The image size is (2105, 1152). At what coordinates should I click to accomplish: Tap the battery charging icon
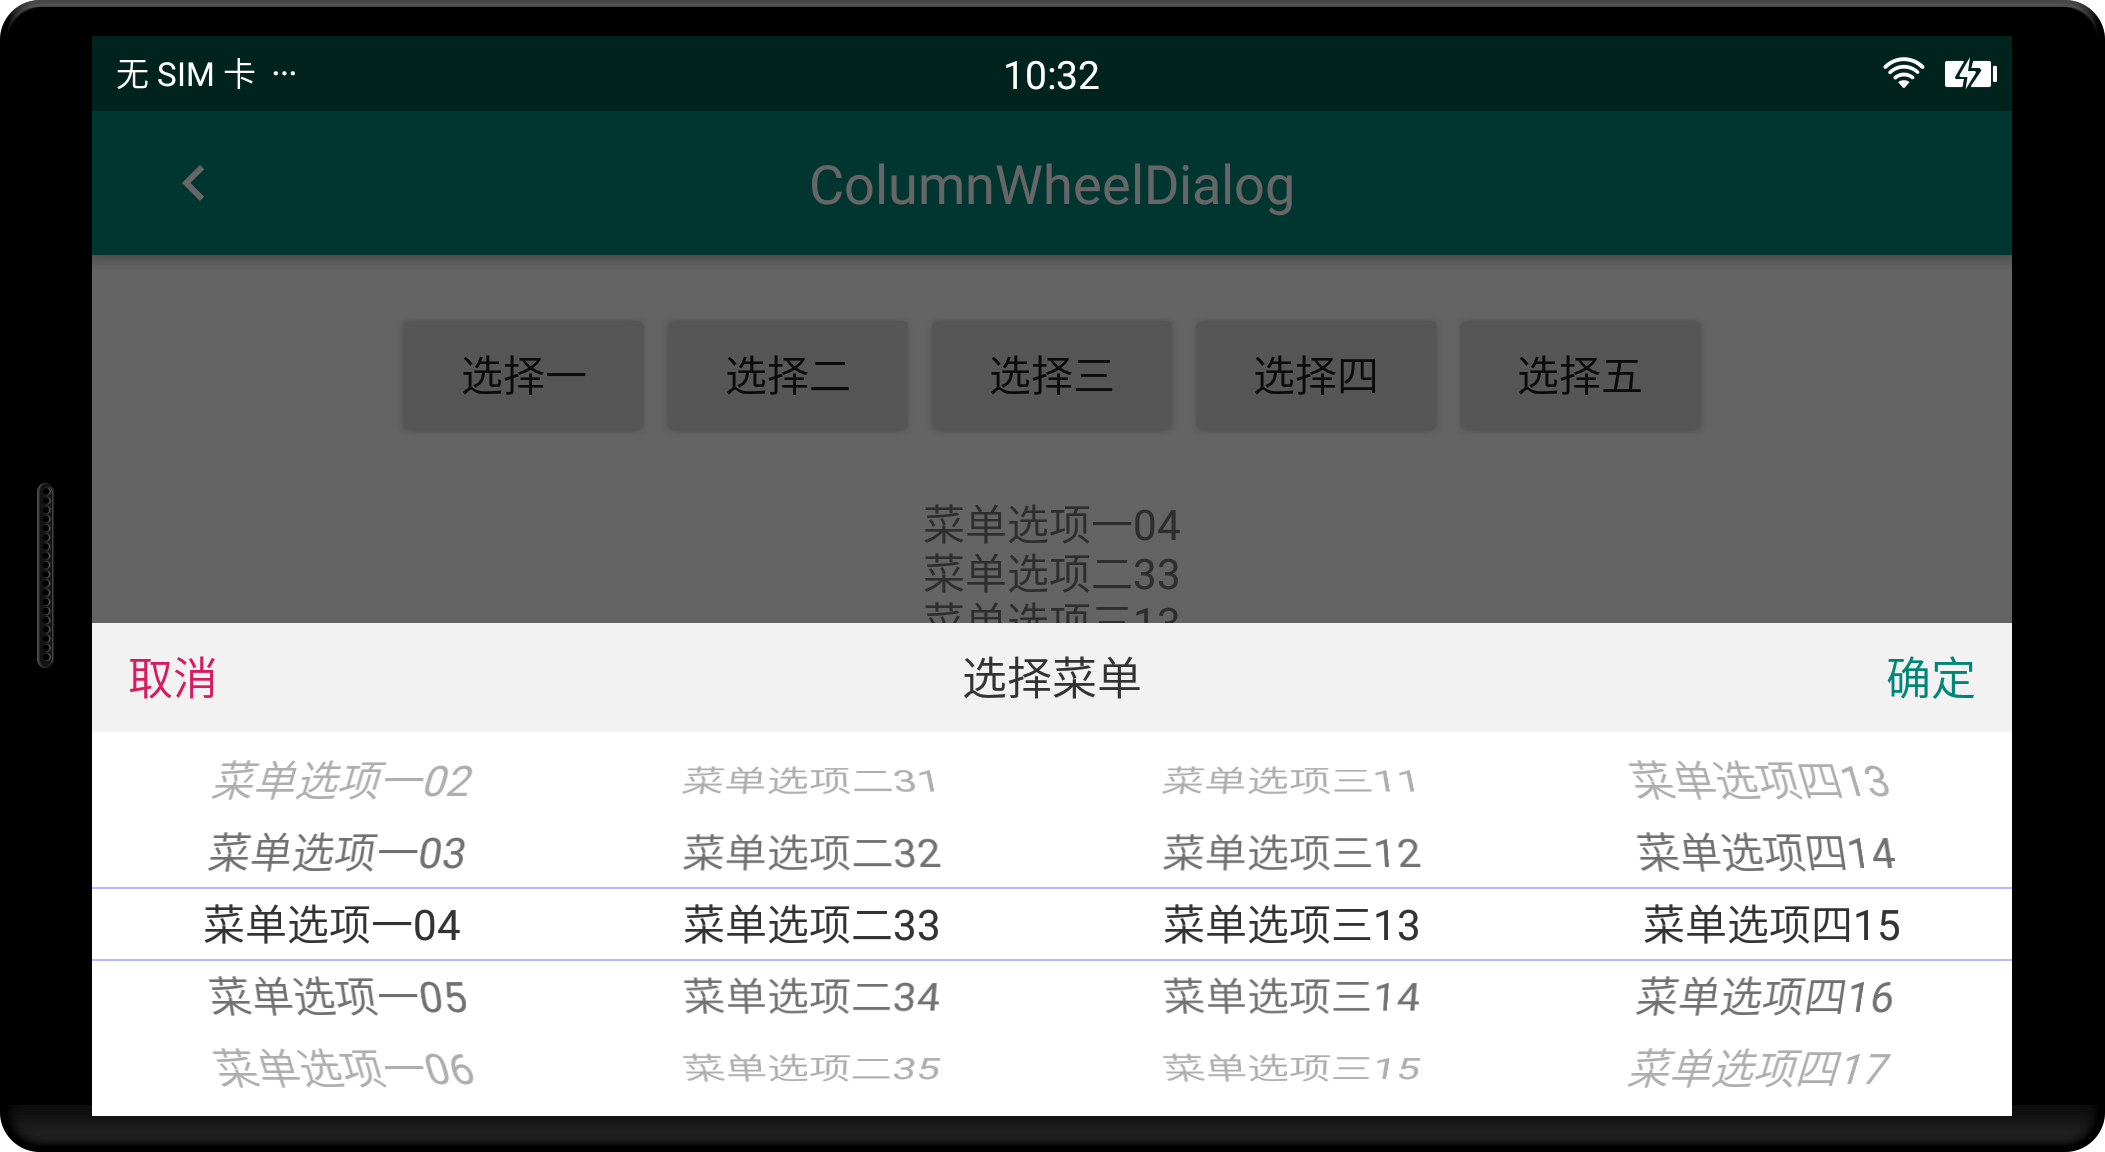1970,74
